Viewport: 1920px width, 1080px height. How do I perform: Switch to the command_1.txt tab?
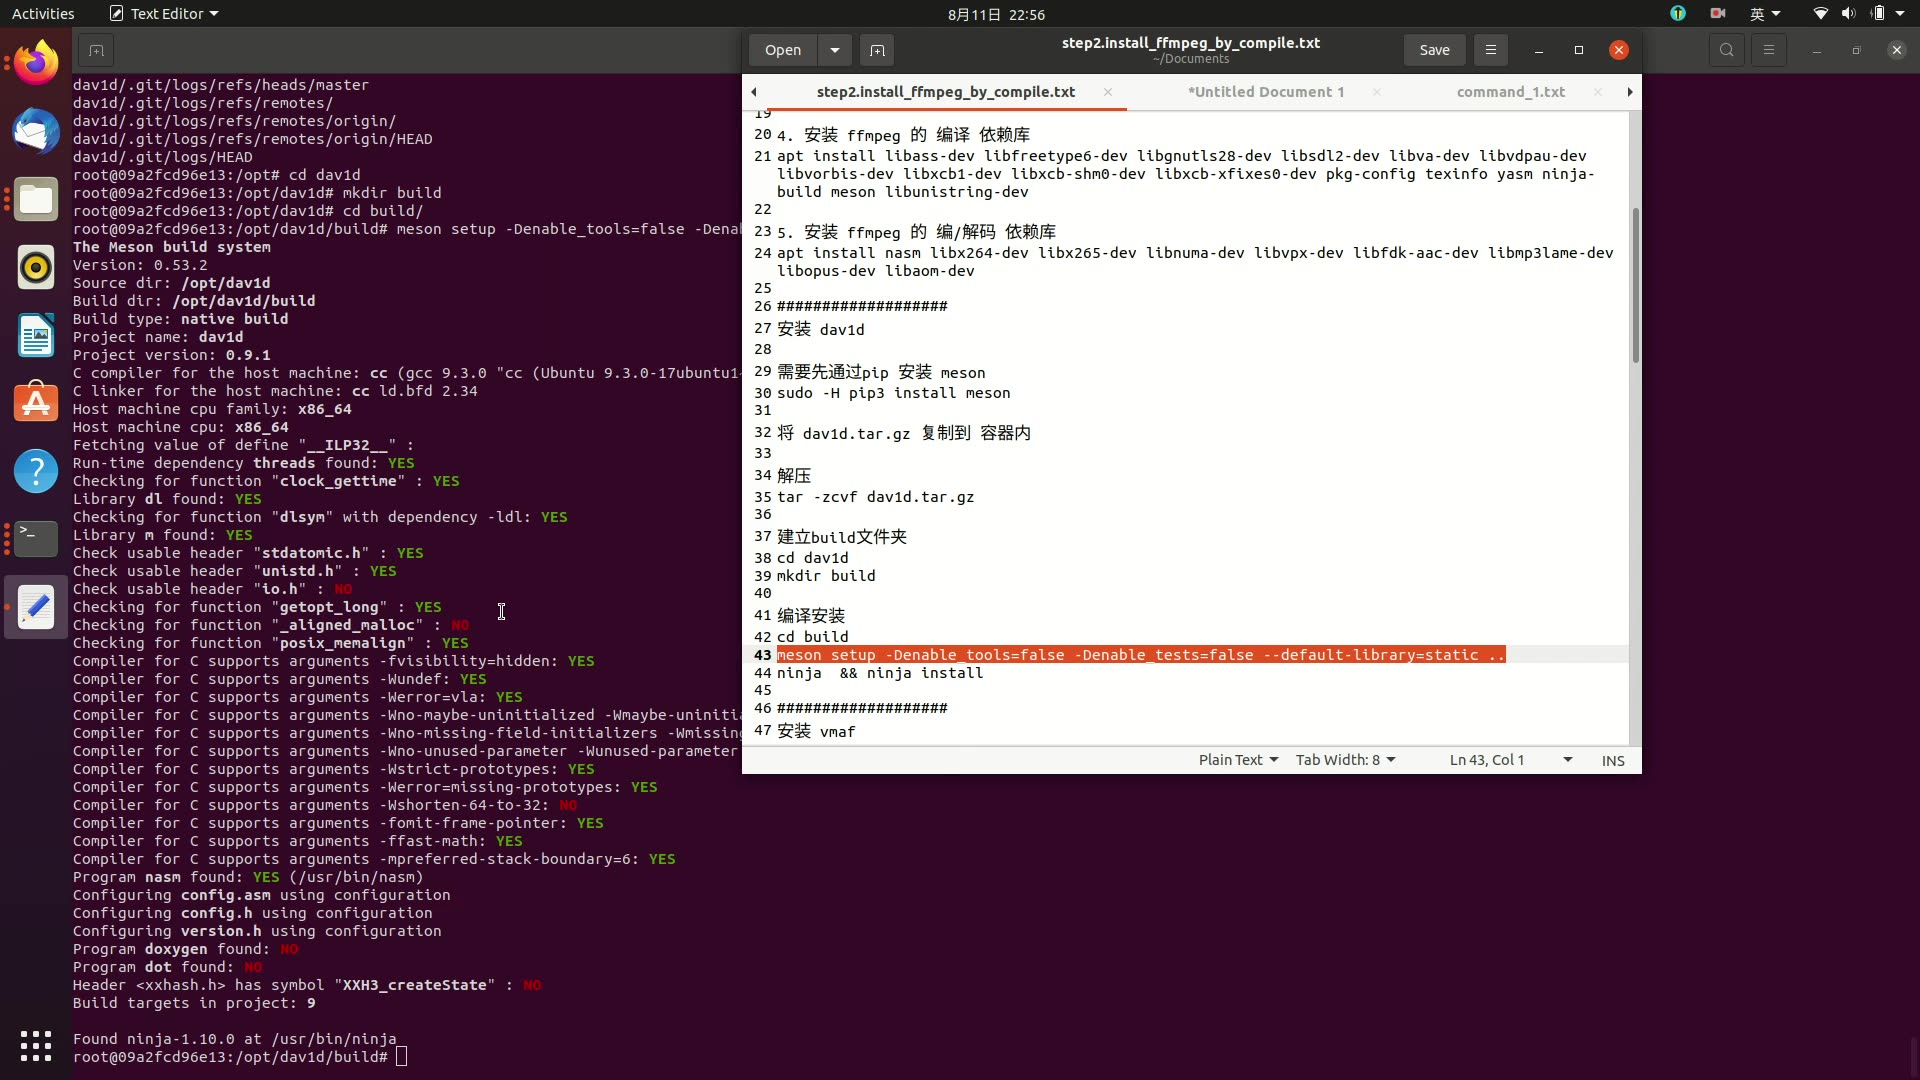click(x=1511, y=91)
